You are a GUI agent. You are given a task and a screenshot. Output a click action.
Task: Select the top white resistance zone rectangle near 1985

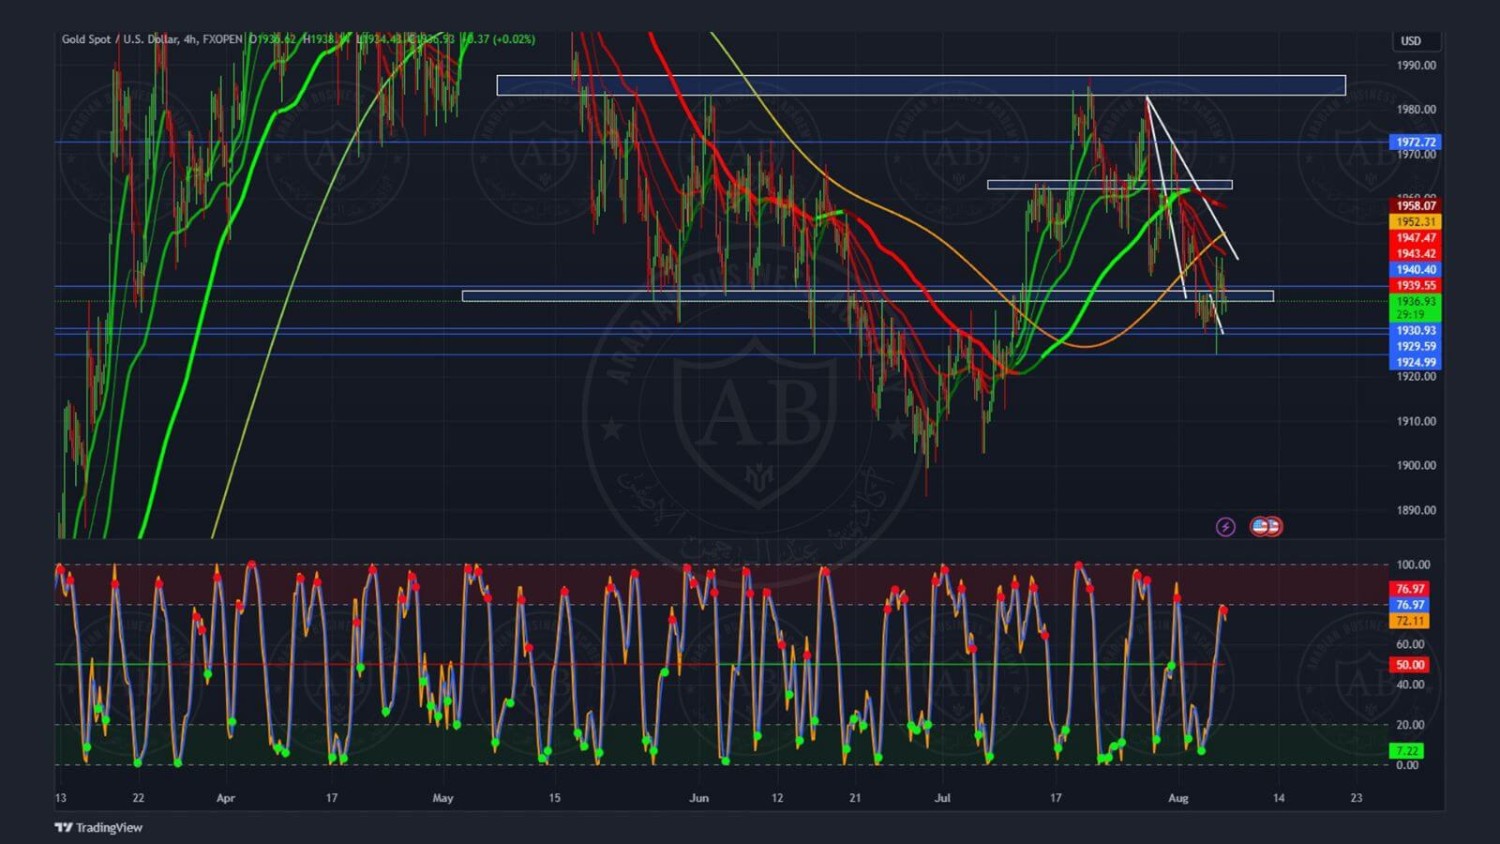pyautogui.click(x=921, y=85)
